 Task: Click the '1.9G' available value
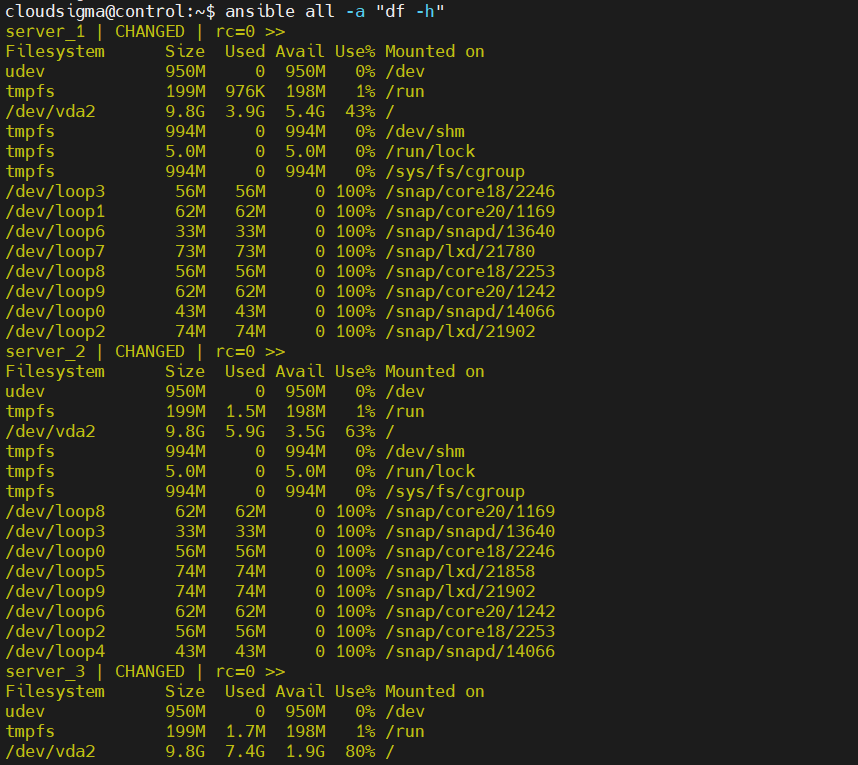[x=305, y=751]
